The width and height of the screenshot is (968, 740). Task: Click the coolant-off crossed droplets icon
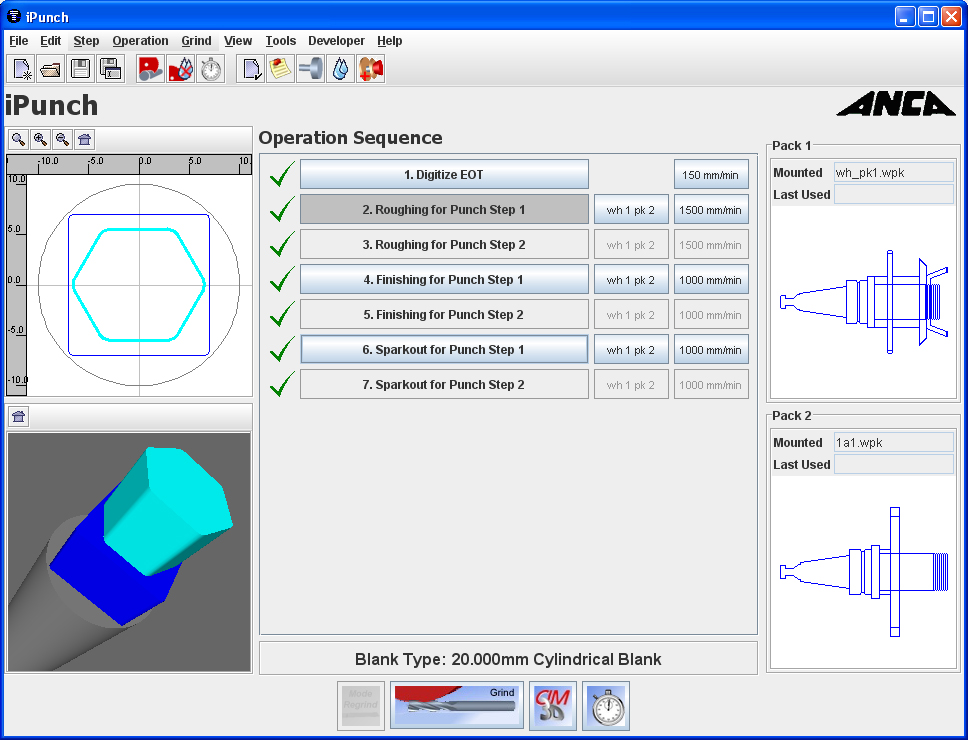[x=180, y=69]
